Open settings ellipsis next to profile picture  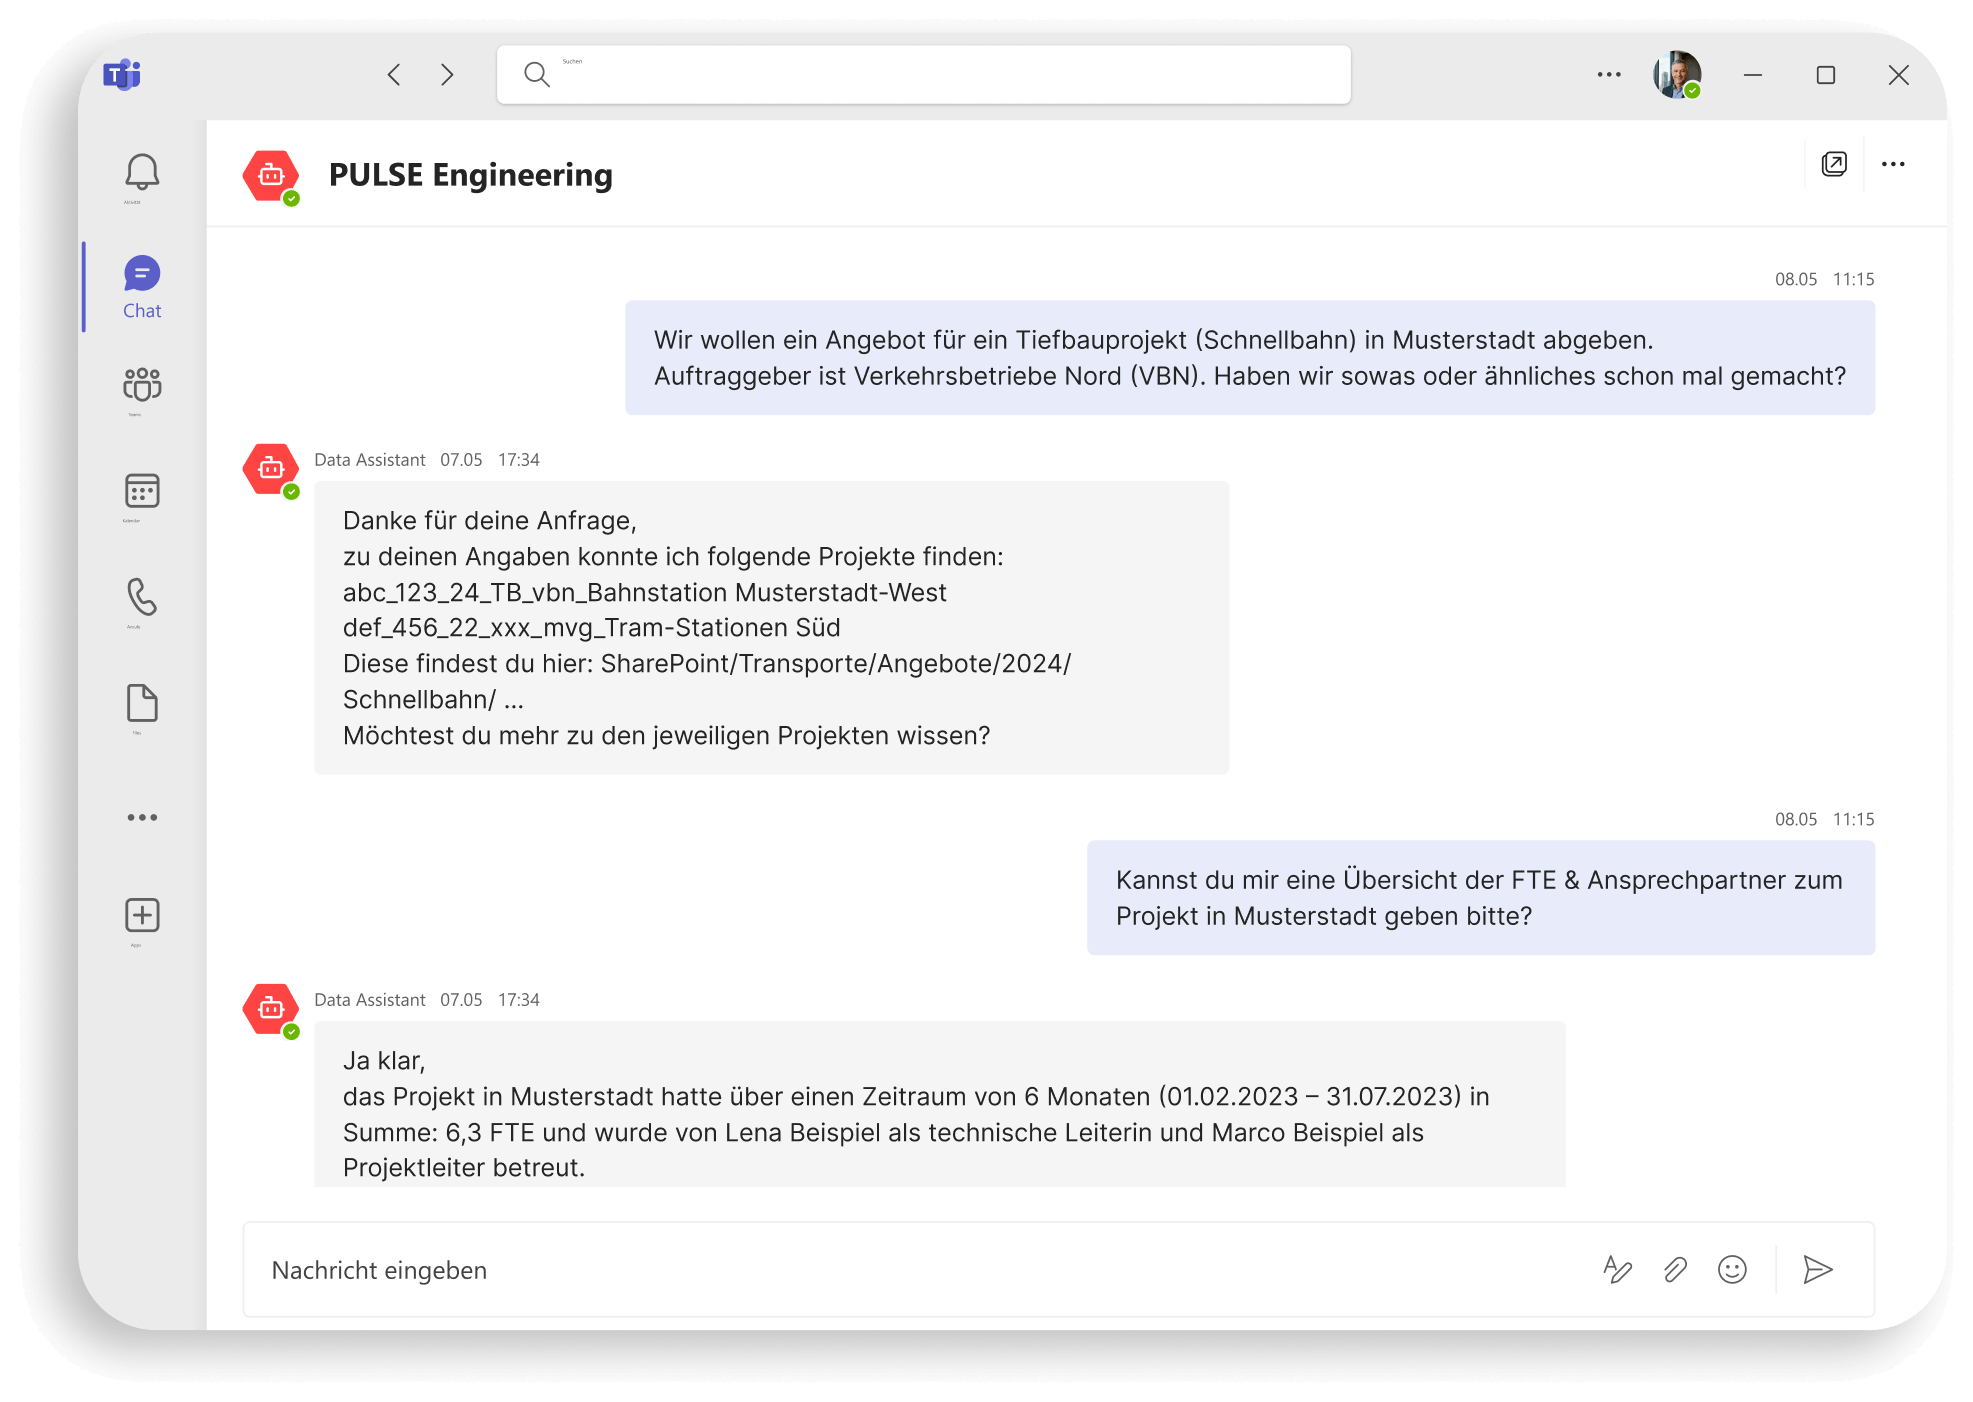point(1609,75)
